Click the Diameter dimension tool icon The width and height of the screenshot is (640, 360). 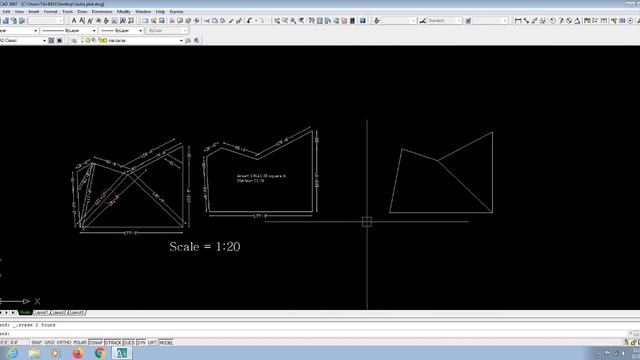(x=569, y=21)
